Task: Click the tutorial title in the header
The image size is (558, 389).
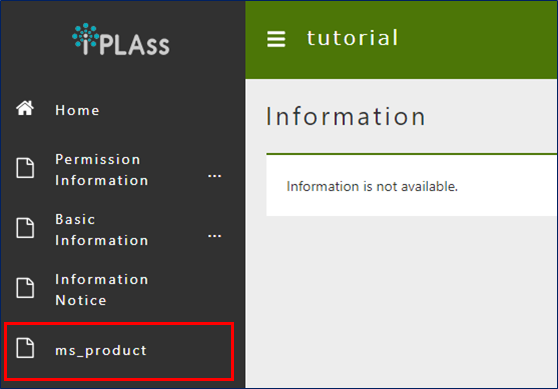Action: click(x=352, y=38)
